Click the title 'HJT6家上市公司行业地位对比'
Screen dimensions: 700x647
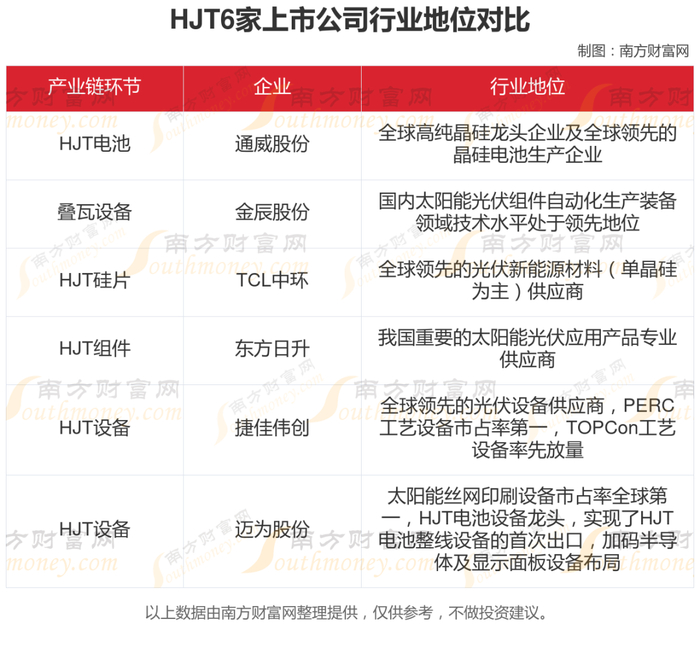pos(350,20)
